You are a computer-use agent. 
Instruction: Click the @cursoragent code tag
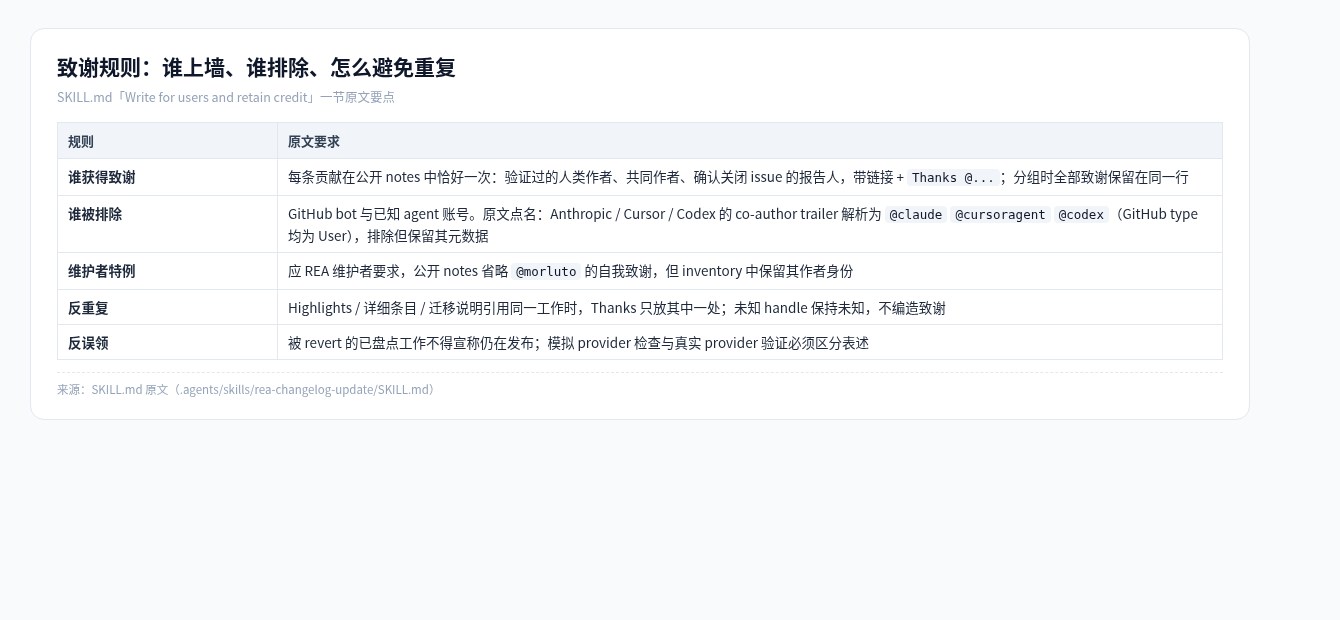click(x=1000, y=214)
